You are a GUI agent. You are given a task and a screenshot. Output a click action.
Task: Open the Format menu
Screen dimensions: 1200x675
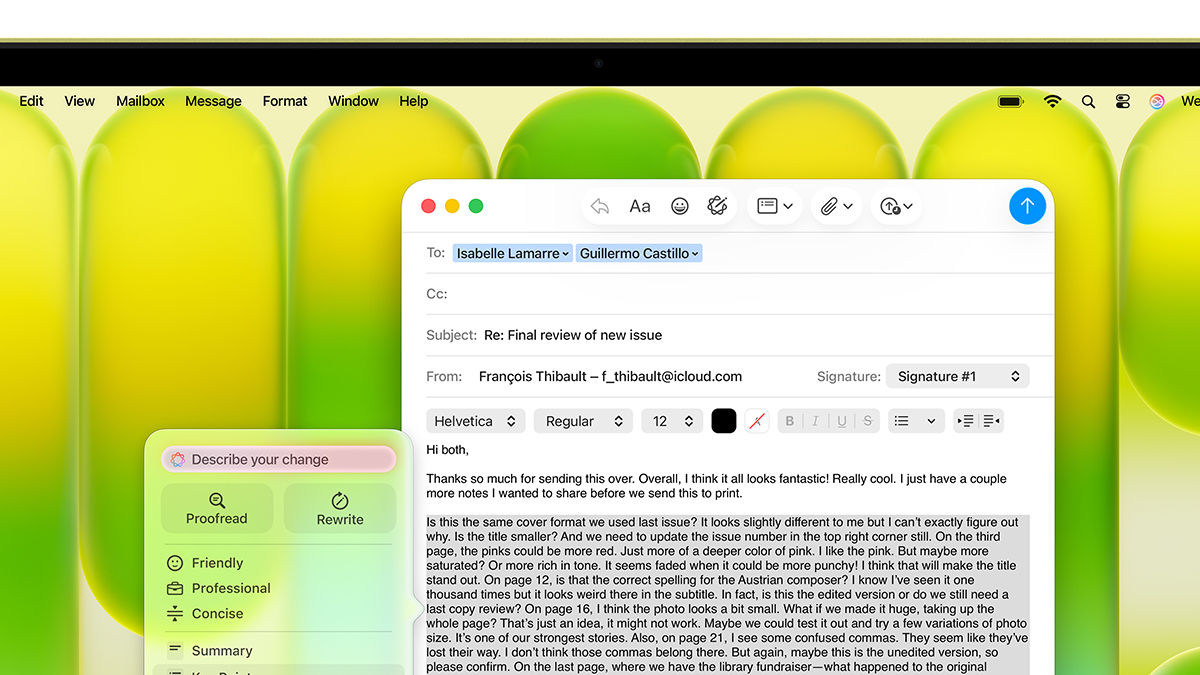tap(285, 101)
